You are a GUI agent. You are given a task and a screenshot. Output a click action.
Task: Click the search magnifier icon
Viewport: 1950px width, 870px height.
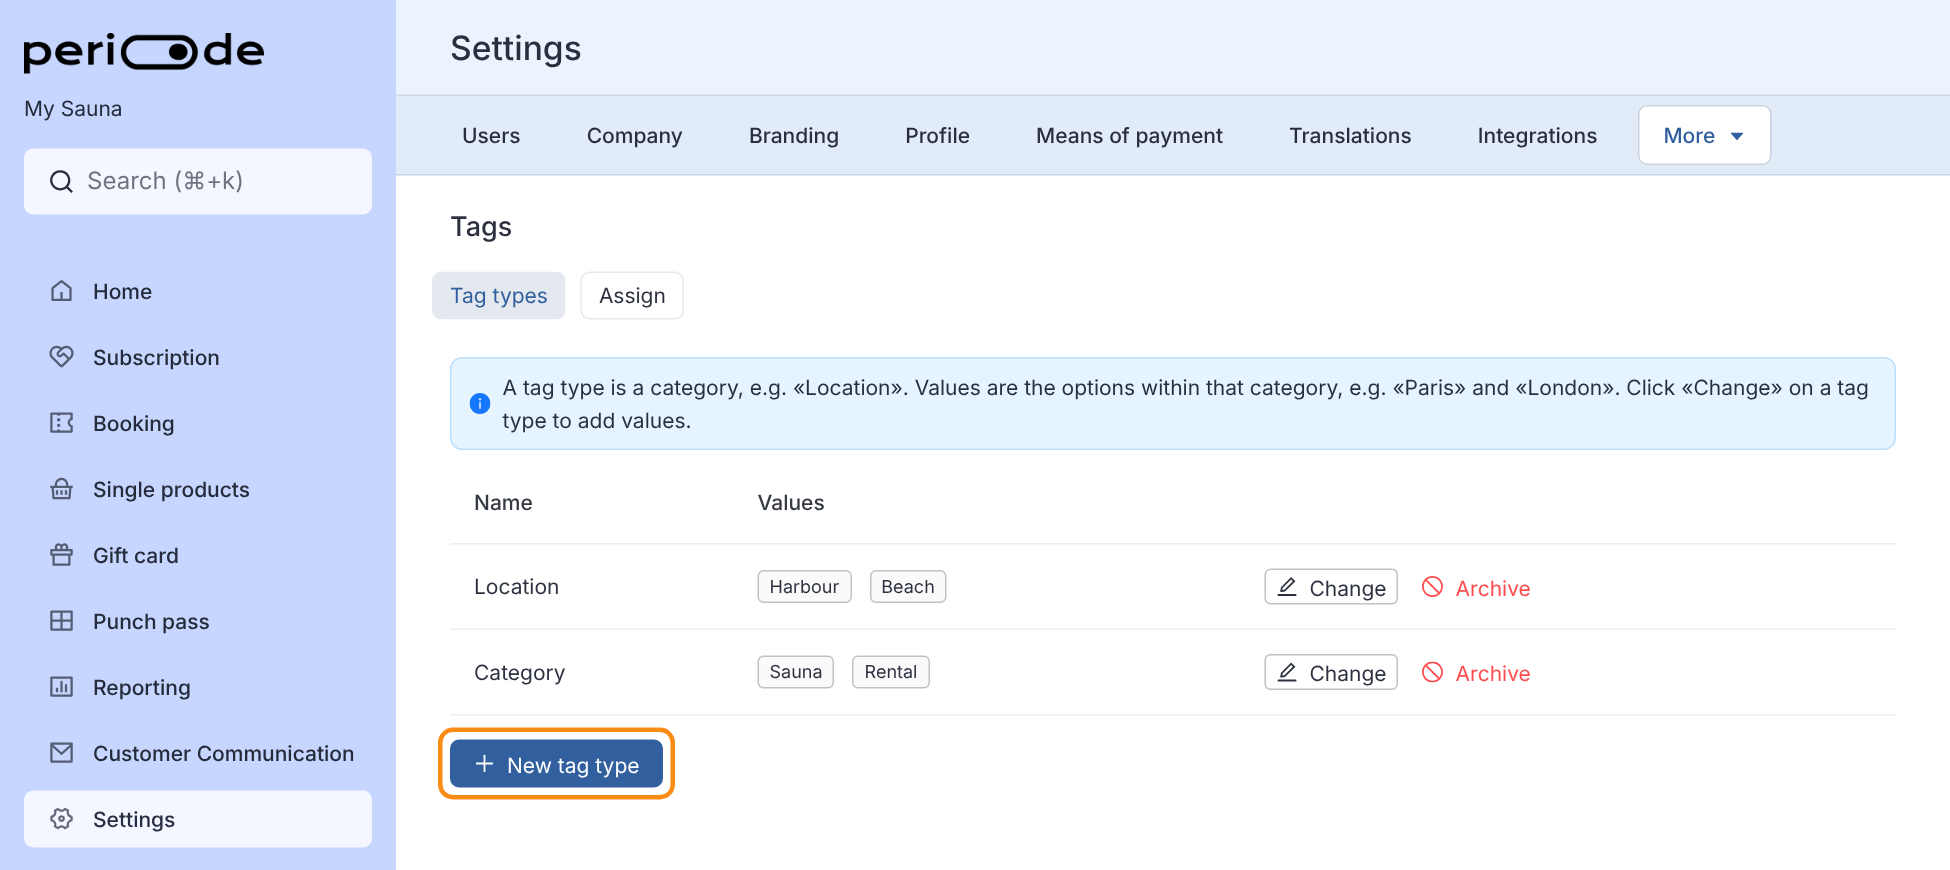[x=62, y=181]
